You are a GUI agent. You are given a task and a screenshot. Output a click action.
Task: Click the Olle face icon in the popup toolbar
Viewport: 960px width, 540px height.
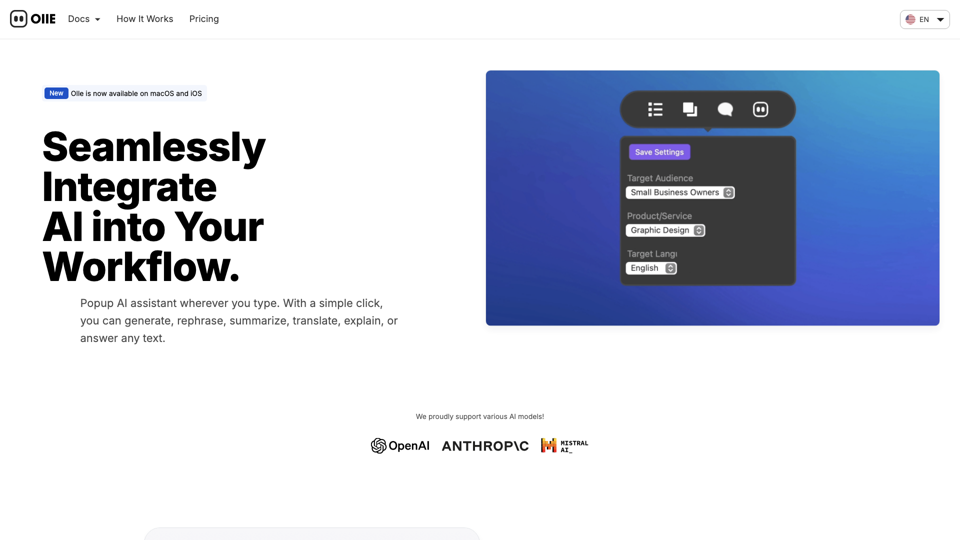click(761, 109)
